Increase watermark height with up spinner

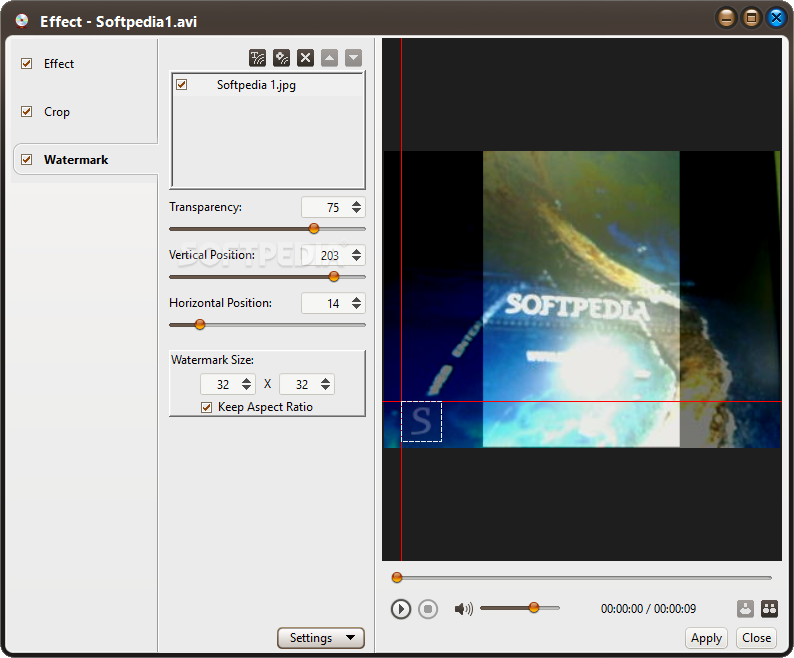[326, 381]
